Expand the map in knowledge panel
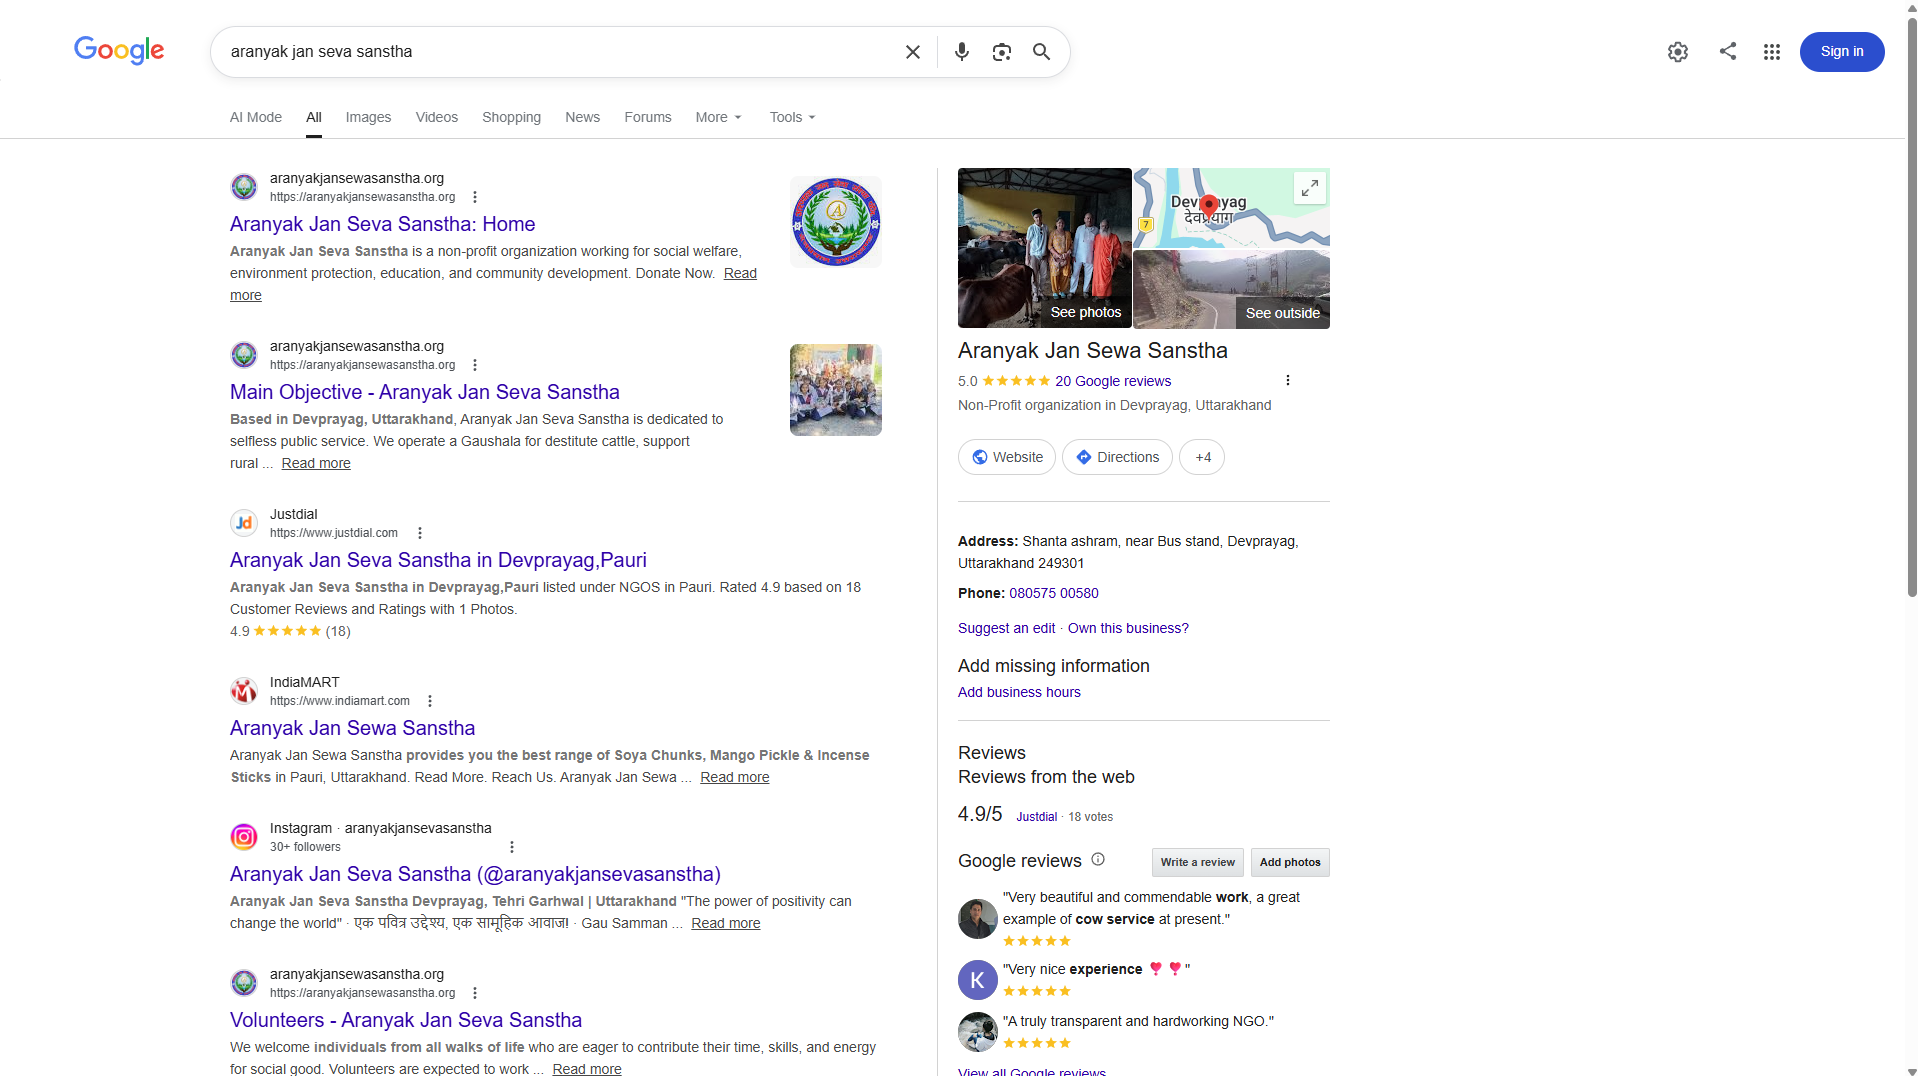 point(1309,188)
